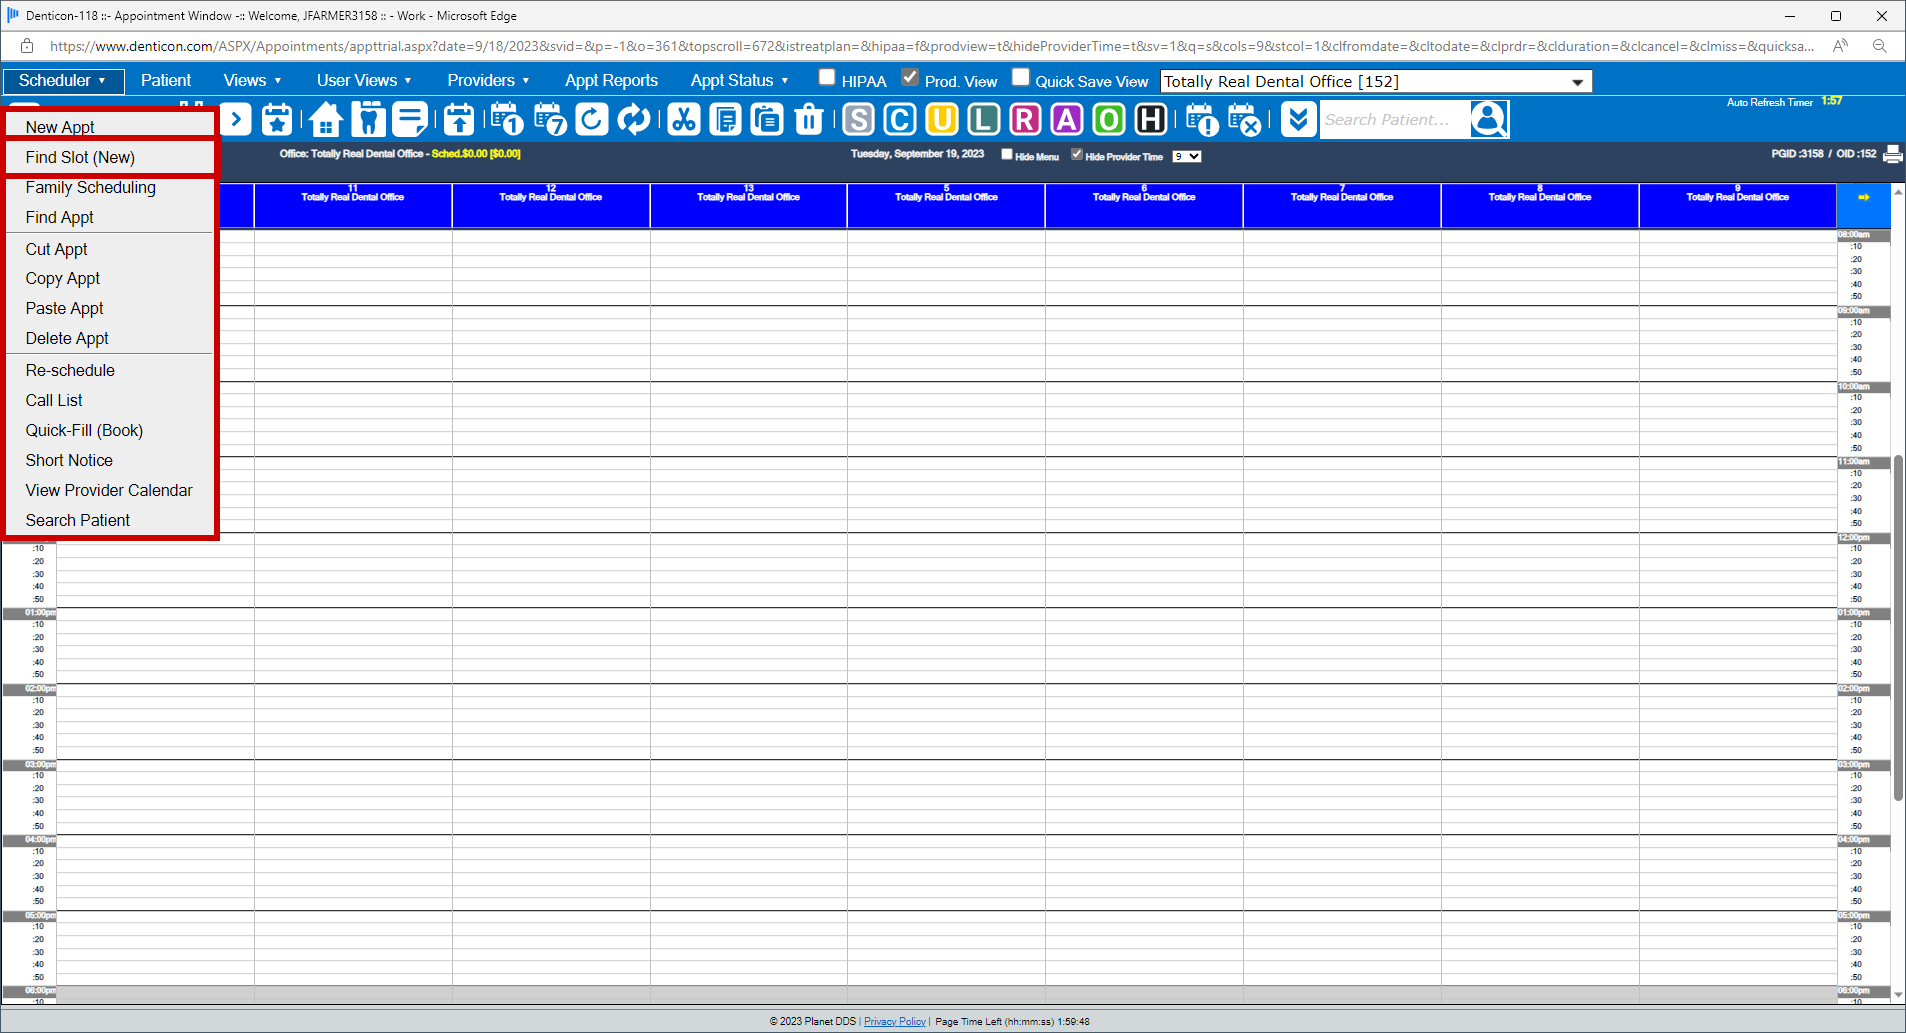The image size is (1906, 1033).
Task: Delete appointment with trash icon
Action: pyautogui.click(x=809, y=119)
